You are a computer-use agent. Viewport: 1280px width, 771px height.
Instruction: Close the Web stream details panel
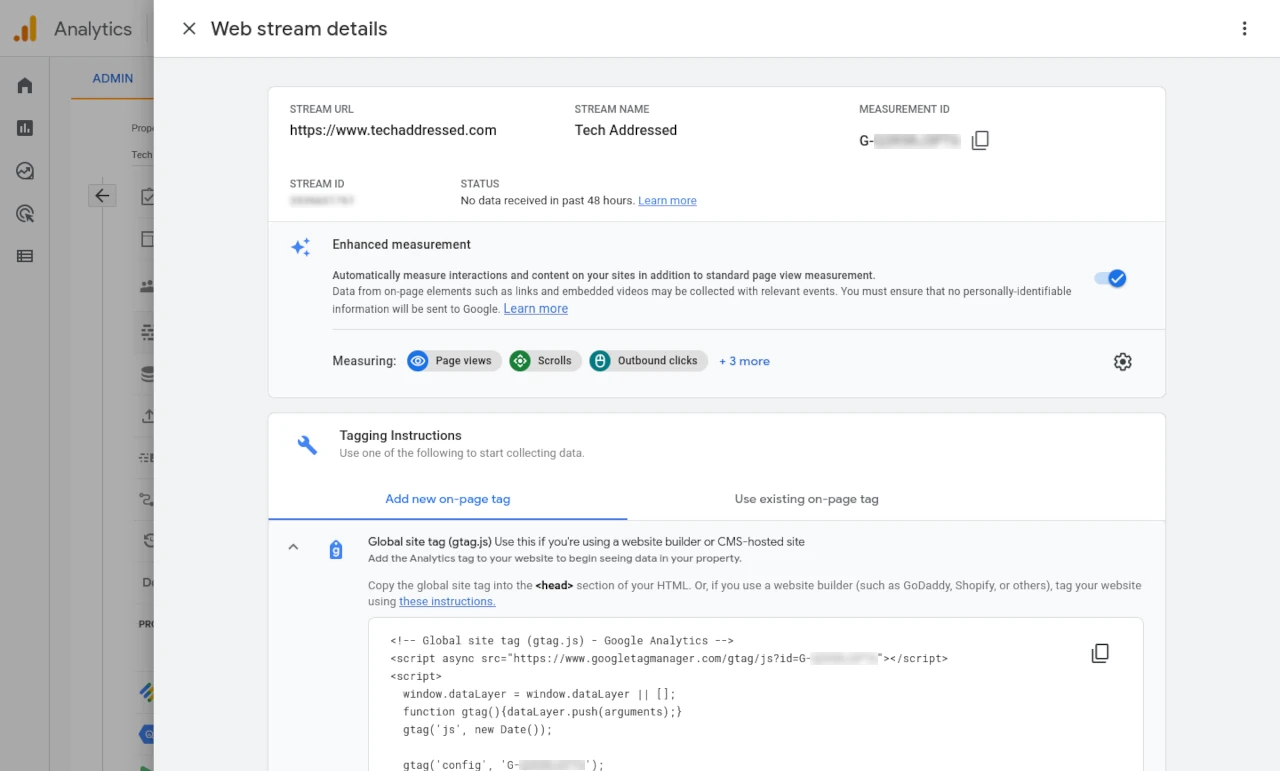coord(189,29)
